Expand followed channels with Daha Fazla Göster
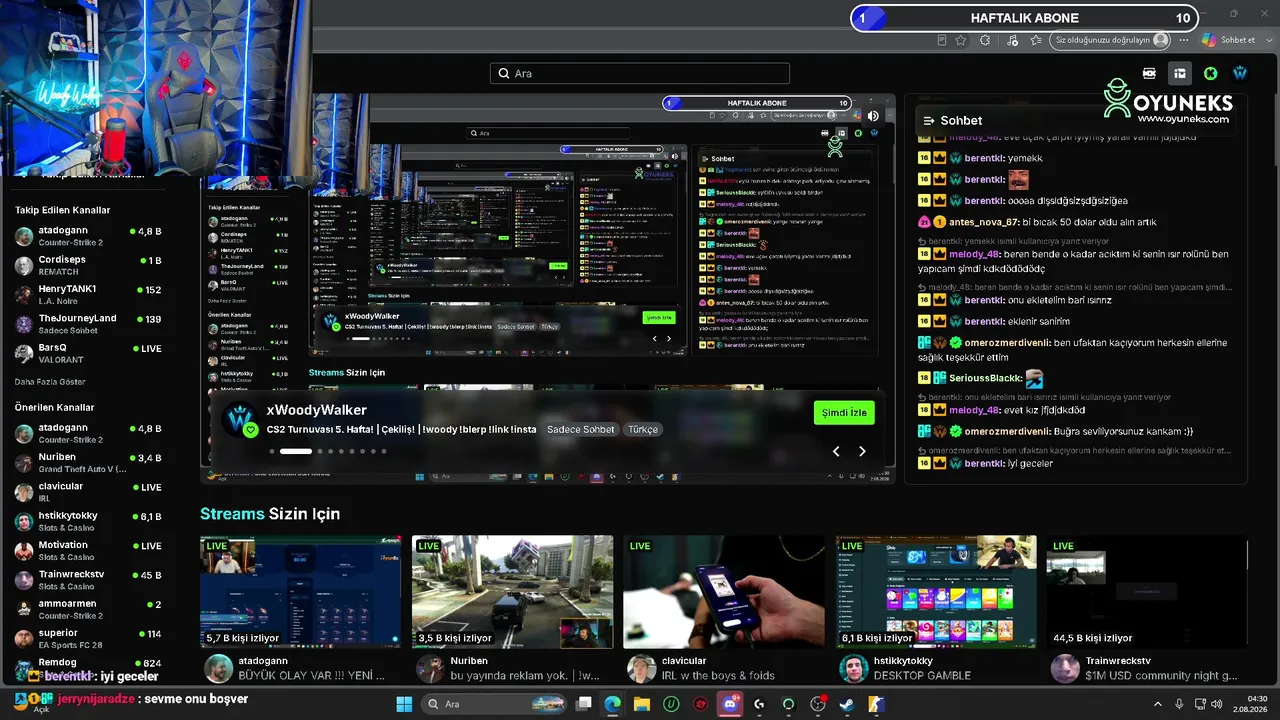 [x=50, y=382]
